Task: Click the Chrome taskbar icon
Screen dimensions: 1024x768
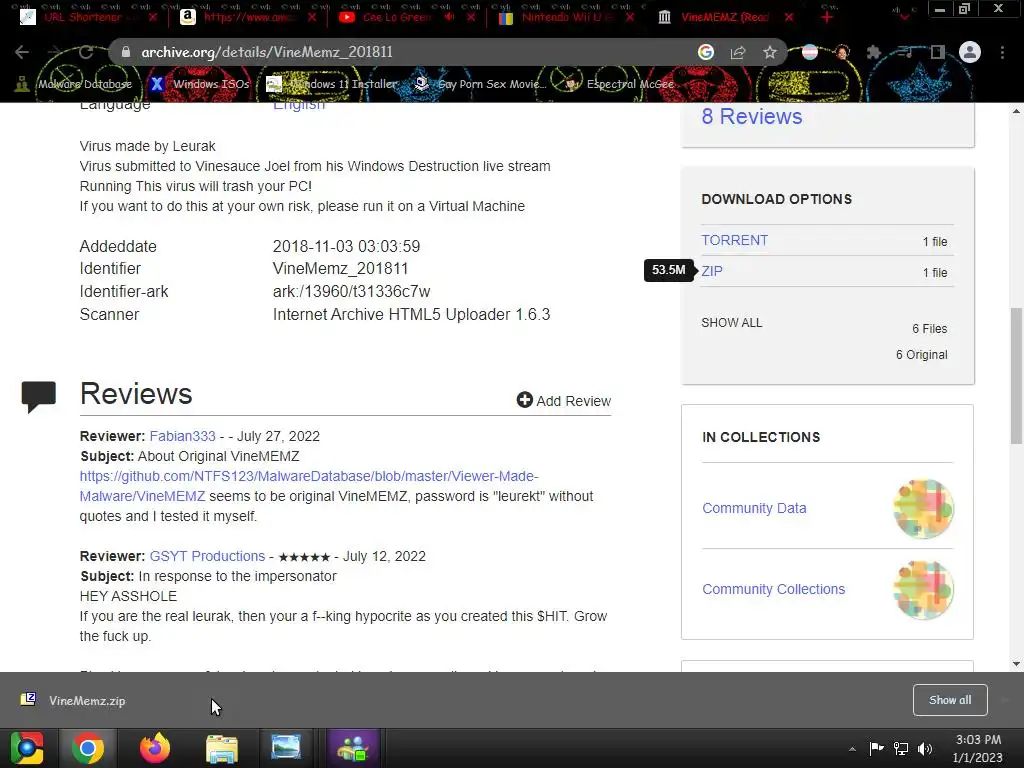Action: 88,748
